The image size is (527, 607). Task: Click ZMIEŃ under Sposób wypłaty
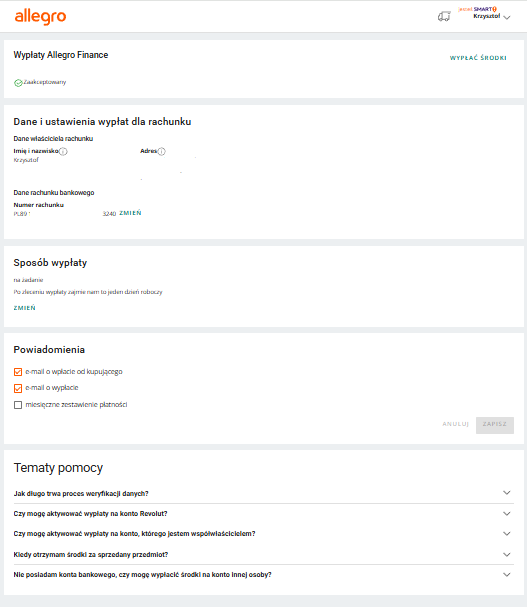click(x=24, y=308)
